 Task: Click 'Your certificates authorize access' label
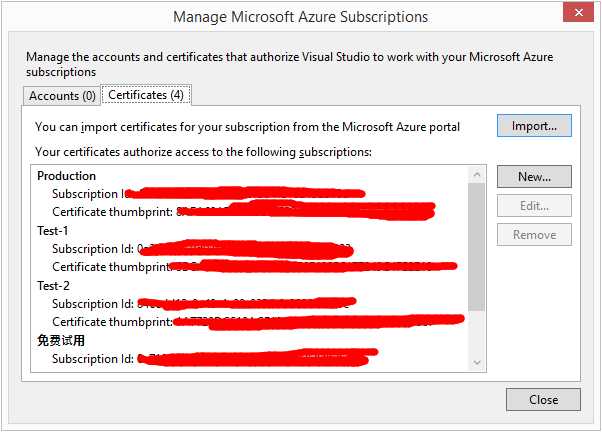click(203, 152)
